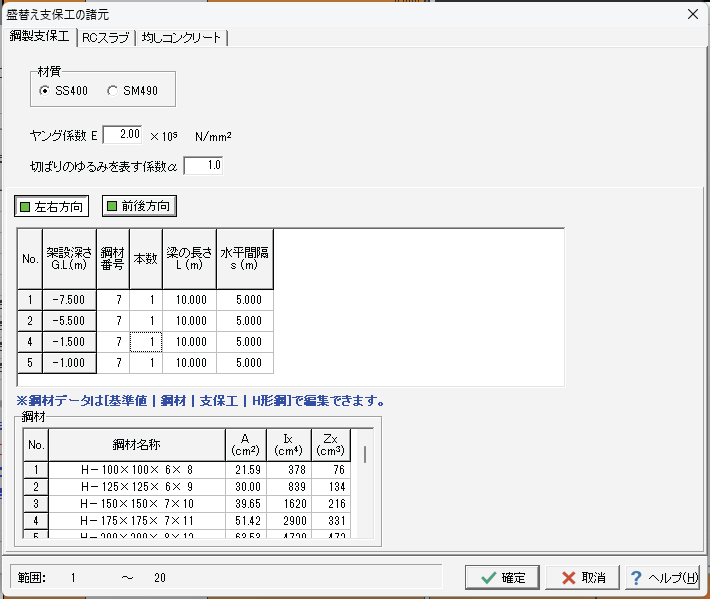710x599 pixels.
Task: Click the green checkmark 確定 button
Action: coord(503,578)
